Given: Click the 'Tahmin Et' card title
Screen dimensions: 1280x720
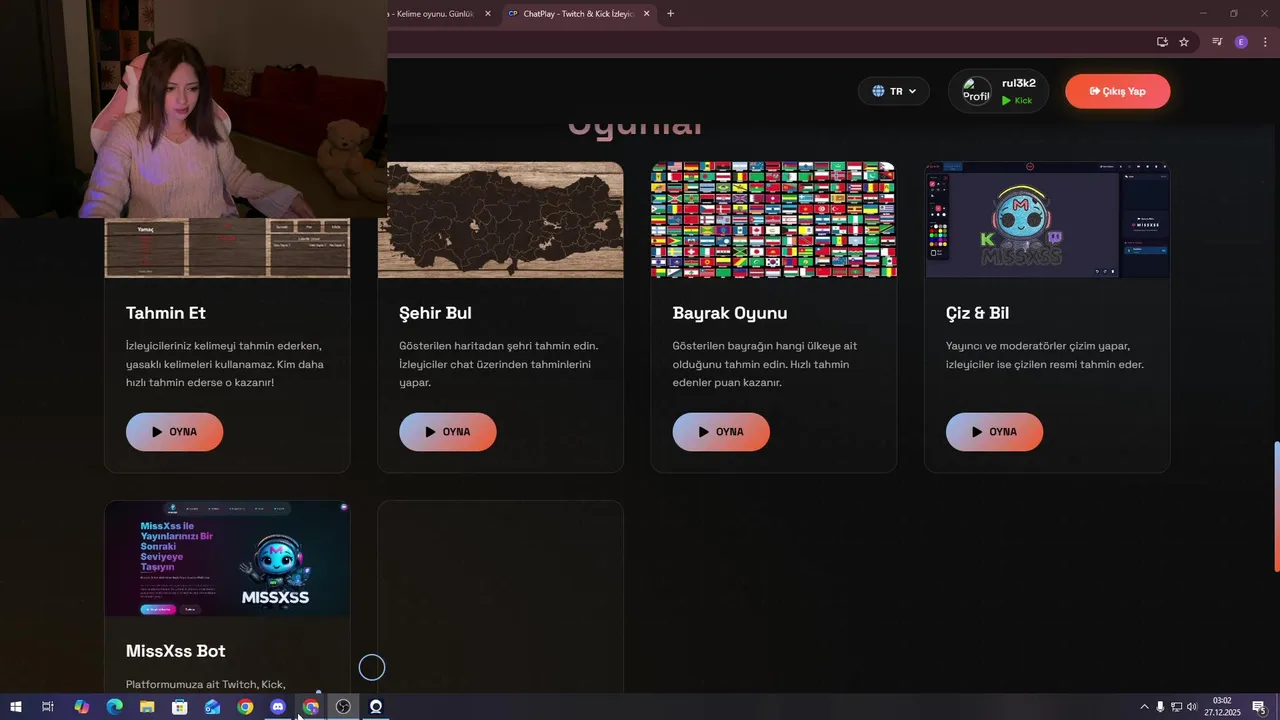Looking at the screenshot, I should [x=166, y=313].
